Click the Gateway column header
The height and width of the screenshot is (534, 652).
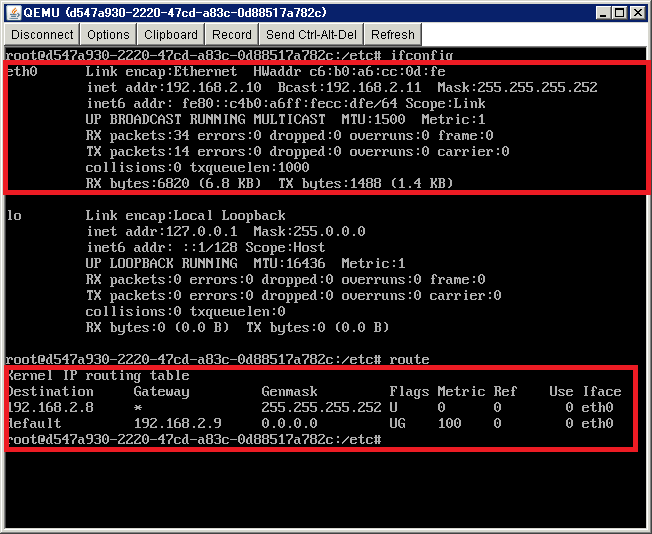coord(162,391)
